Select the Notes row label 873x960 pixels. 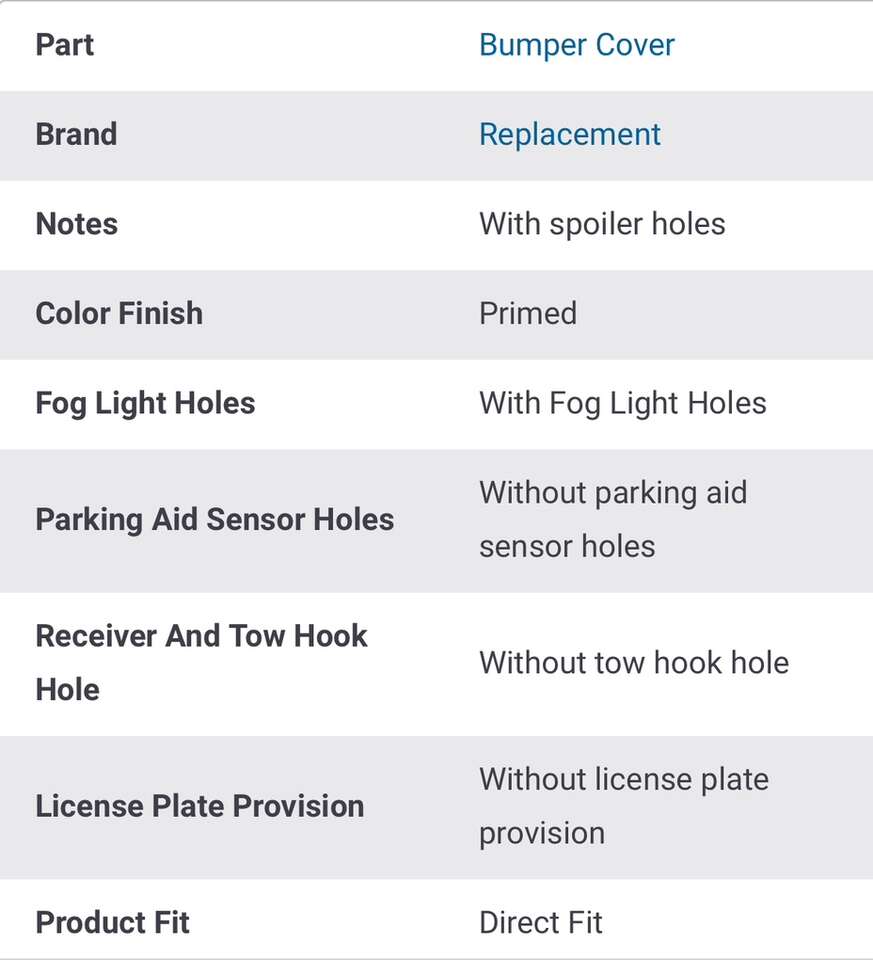[76, 224]
